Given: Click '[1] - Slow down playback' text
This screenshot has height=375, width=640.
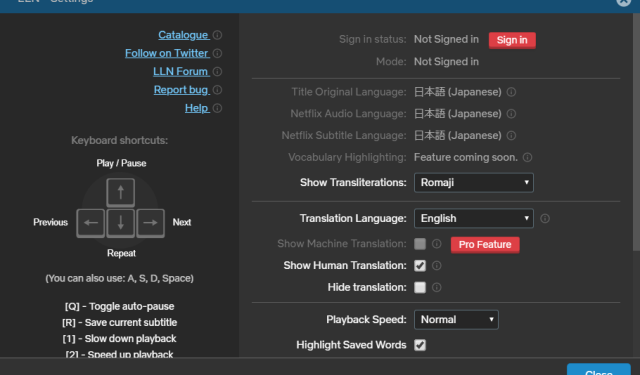Looking at the screenshot, I should click(x=120, y=339).
